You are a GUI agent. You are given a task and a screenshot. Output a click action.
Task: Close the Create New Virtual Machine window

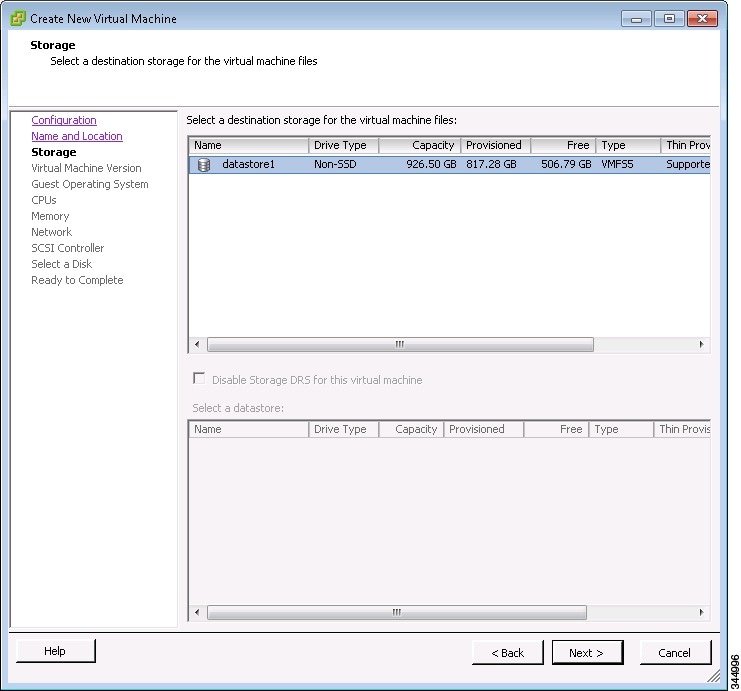click(703, 19)
